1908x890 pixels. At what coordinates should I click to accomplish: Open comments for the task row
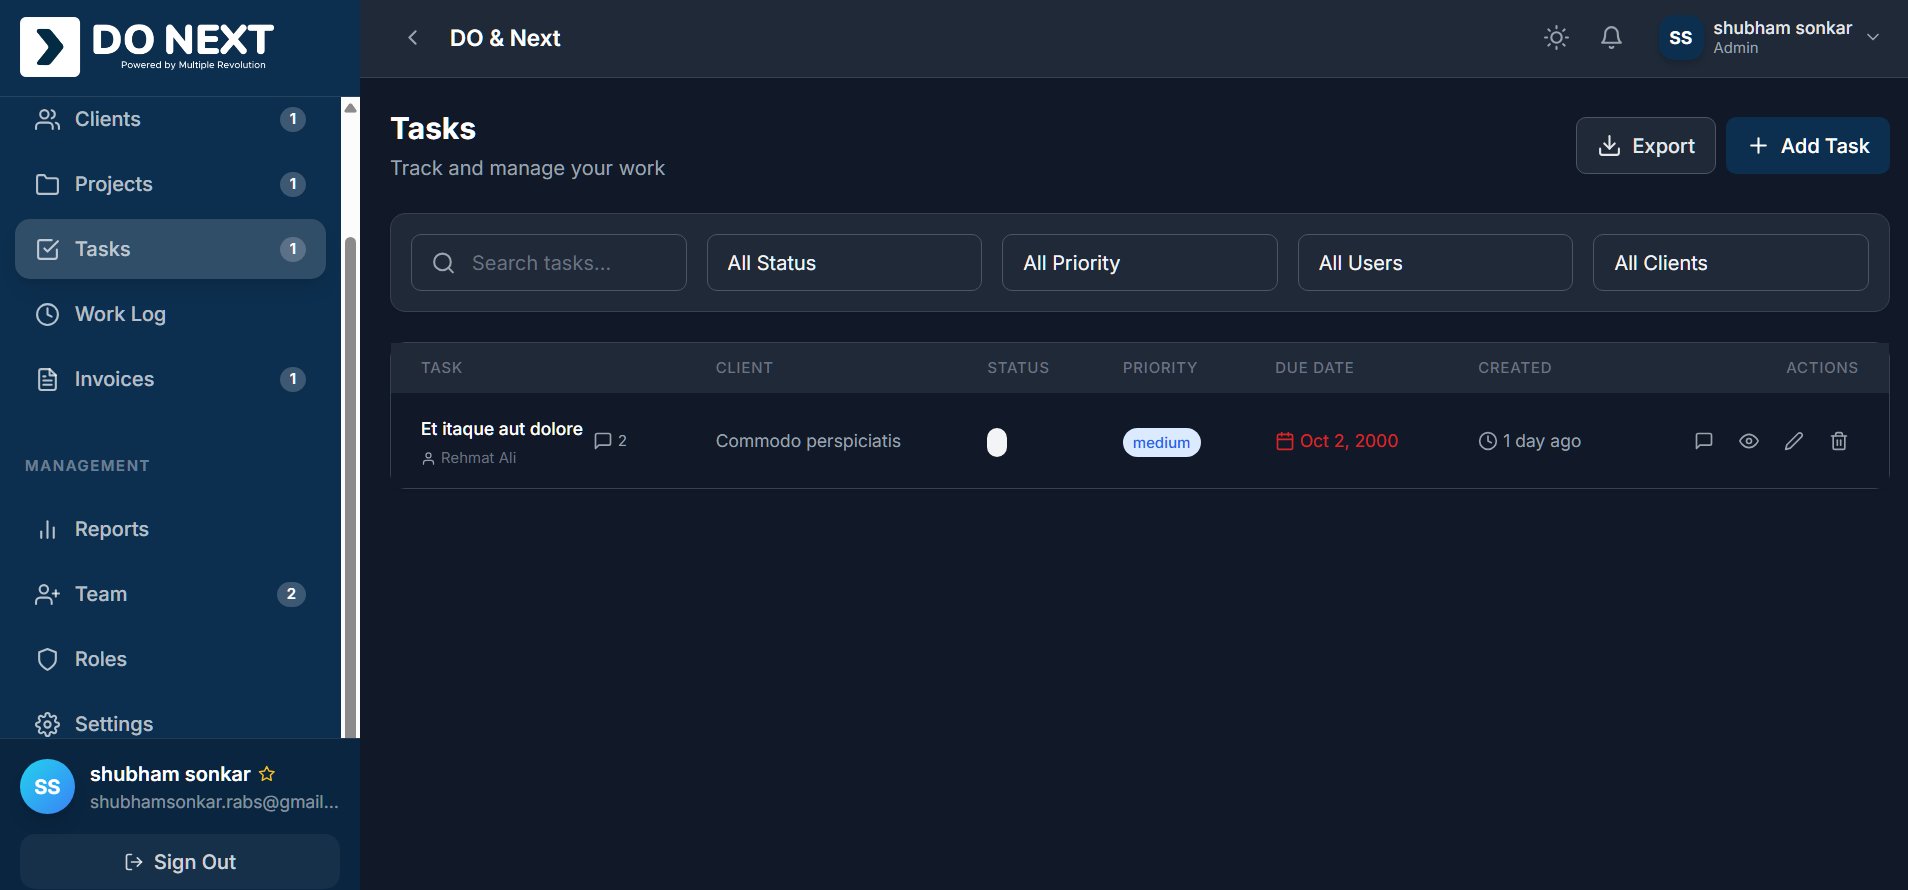[x=1704, y=441]
